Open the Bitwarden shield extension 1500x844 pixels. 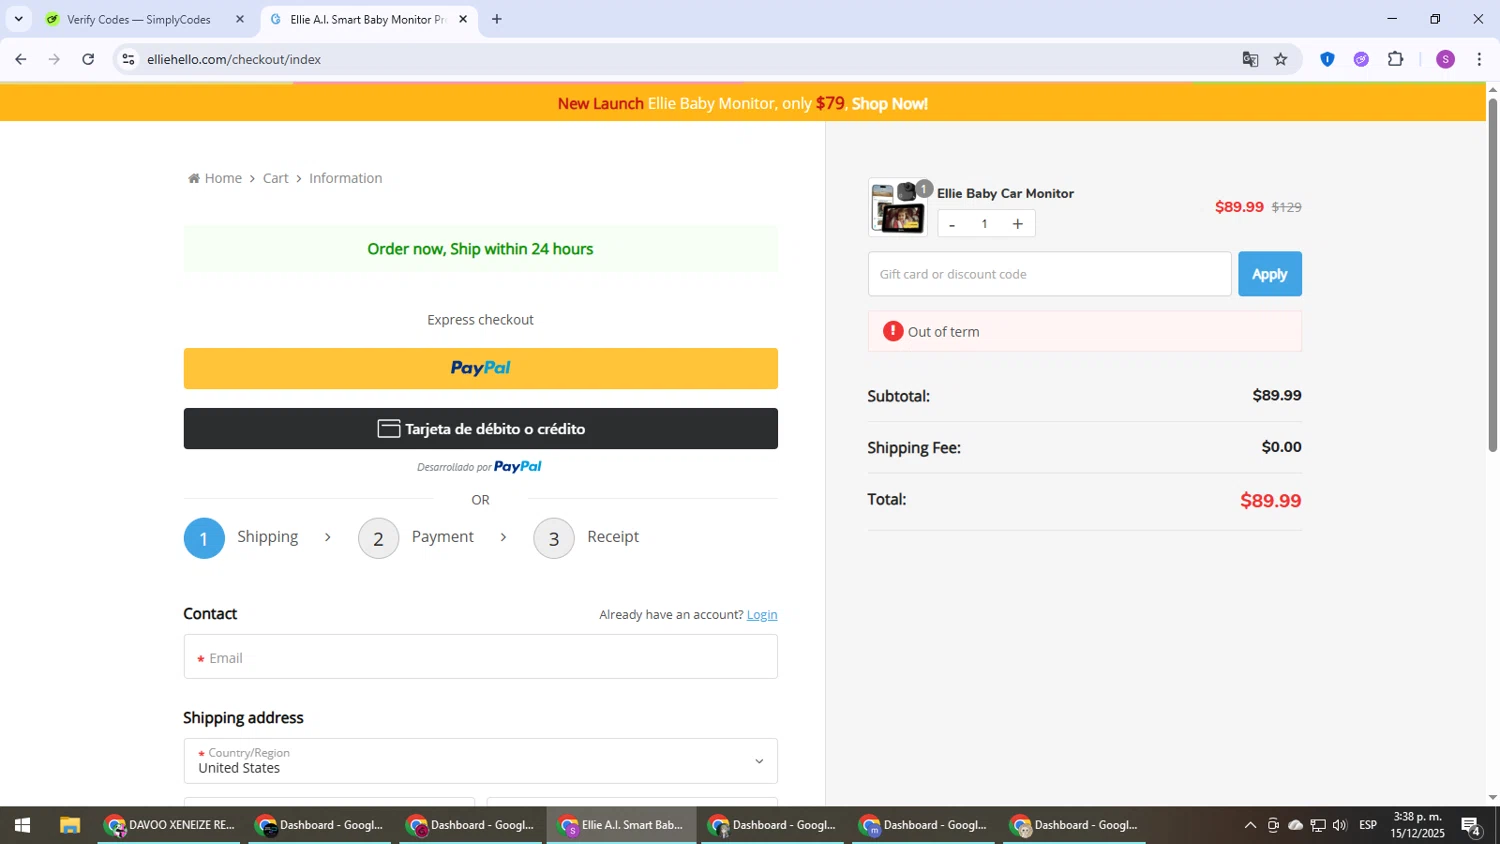pyautogui.click(x=1327, y=60)
